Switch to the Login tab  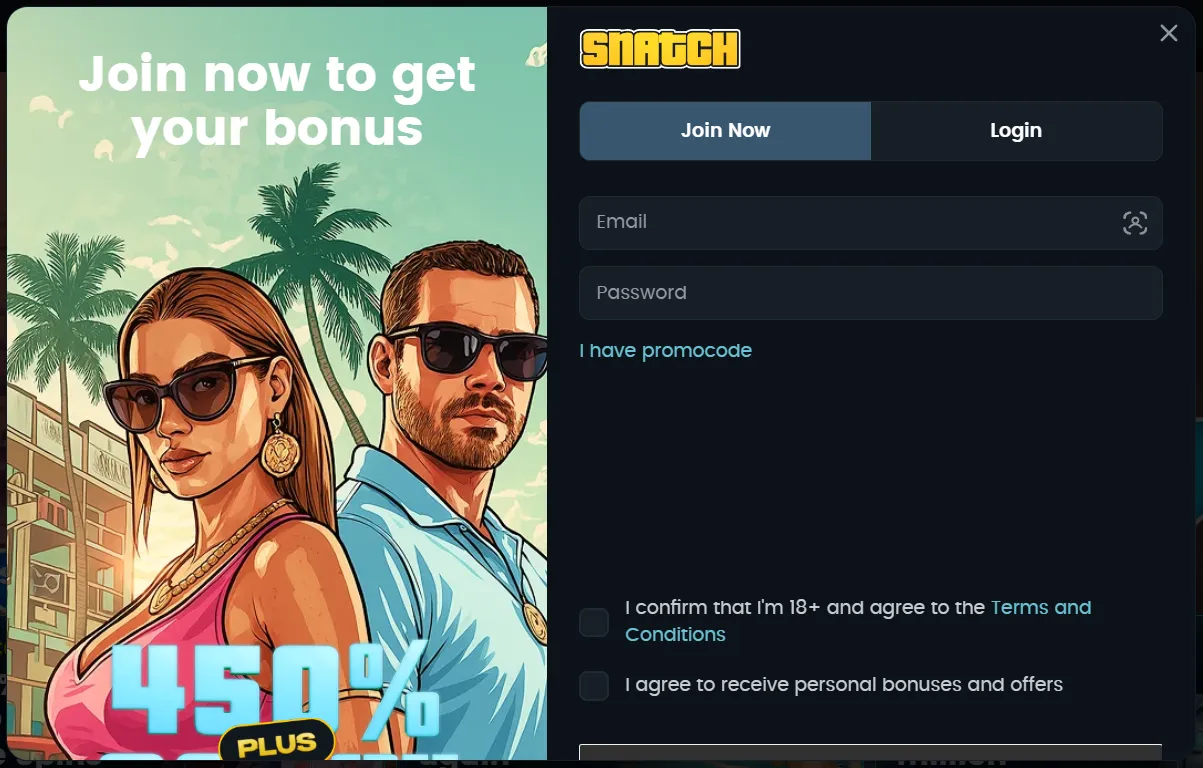coord(1016,131)
